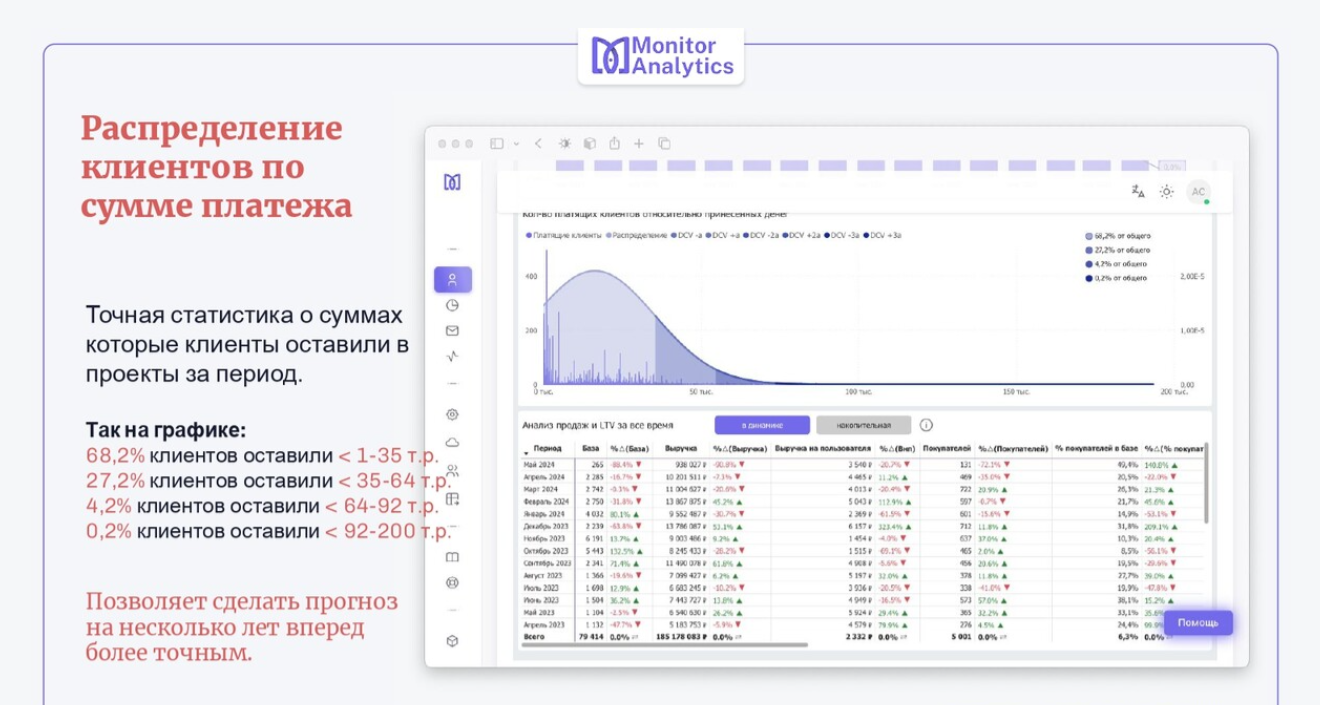
Task: Click the theme brightness icon near the avatar
Action: (x=1166, y=192)
